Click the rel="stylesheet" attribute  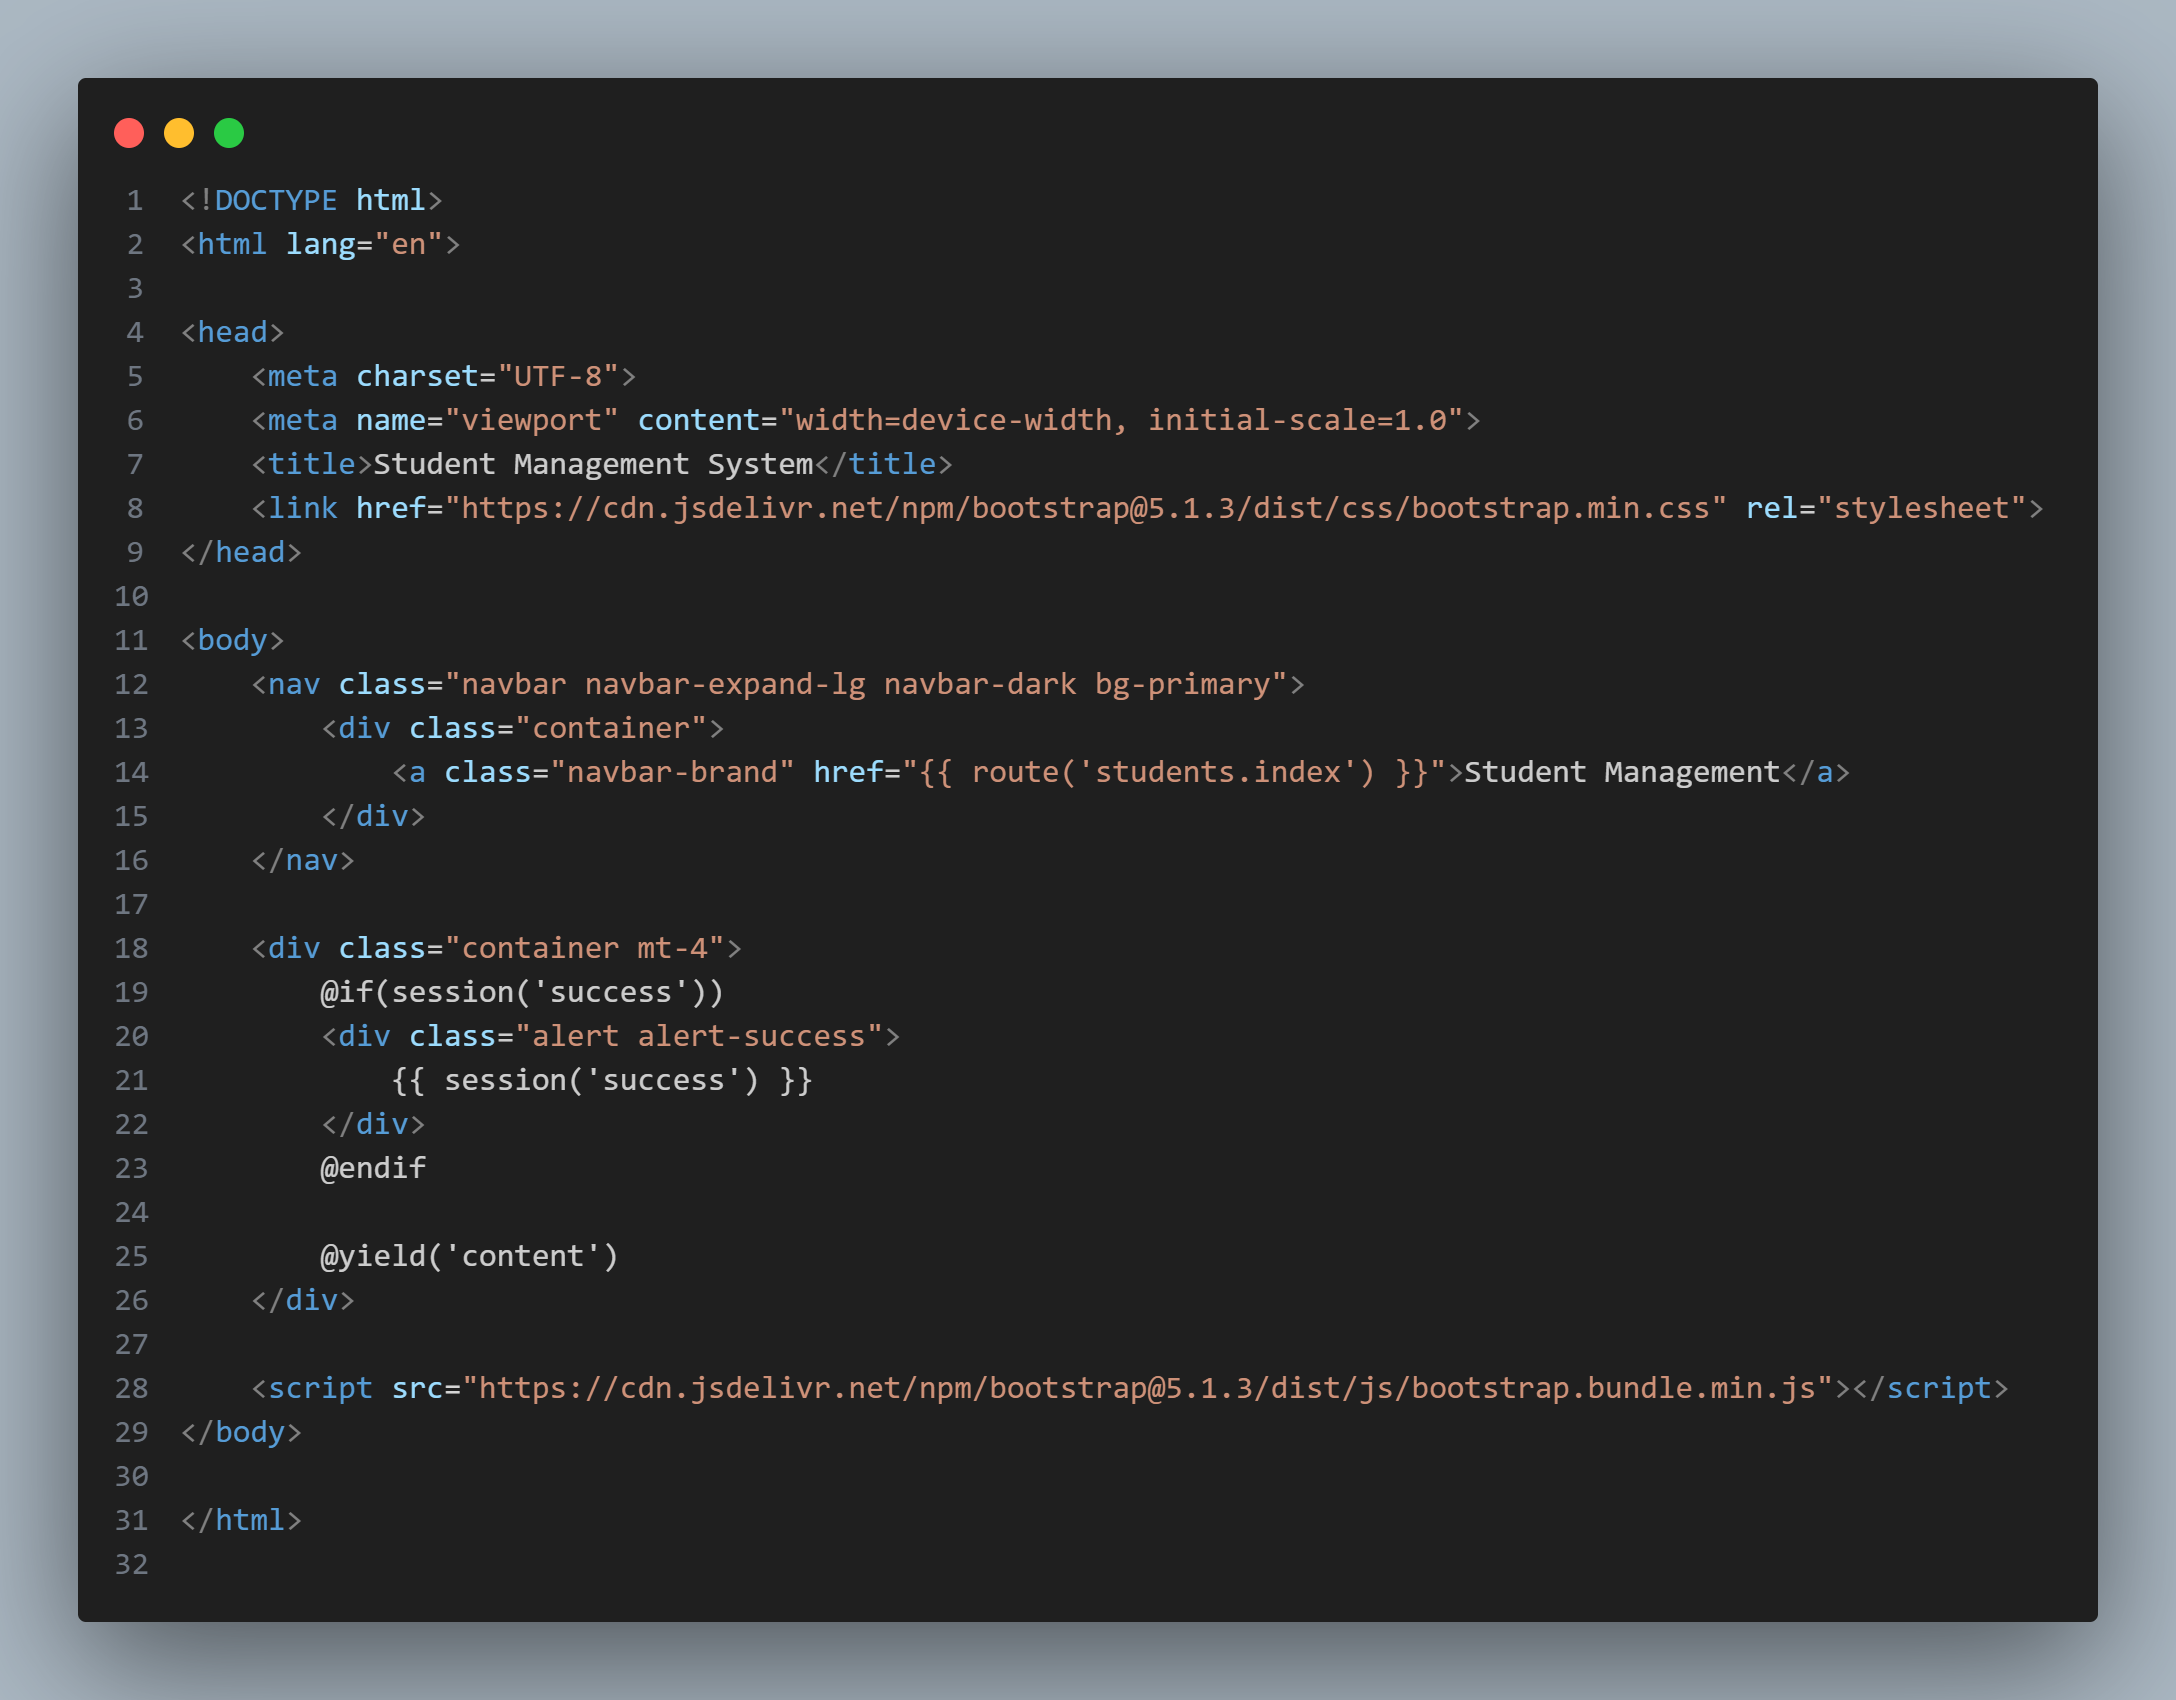1885,508
